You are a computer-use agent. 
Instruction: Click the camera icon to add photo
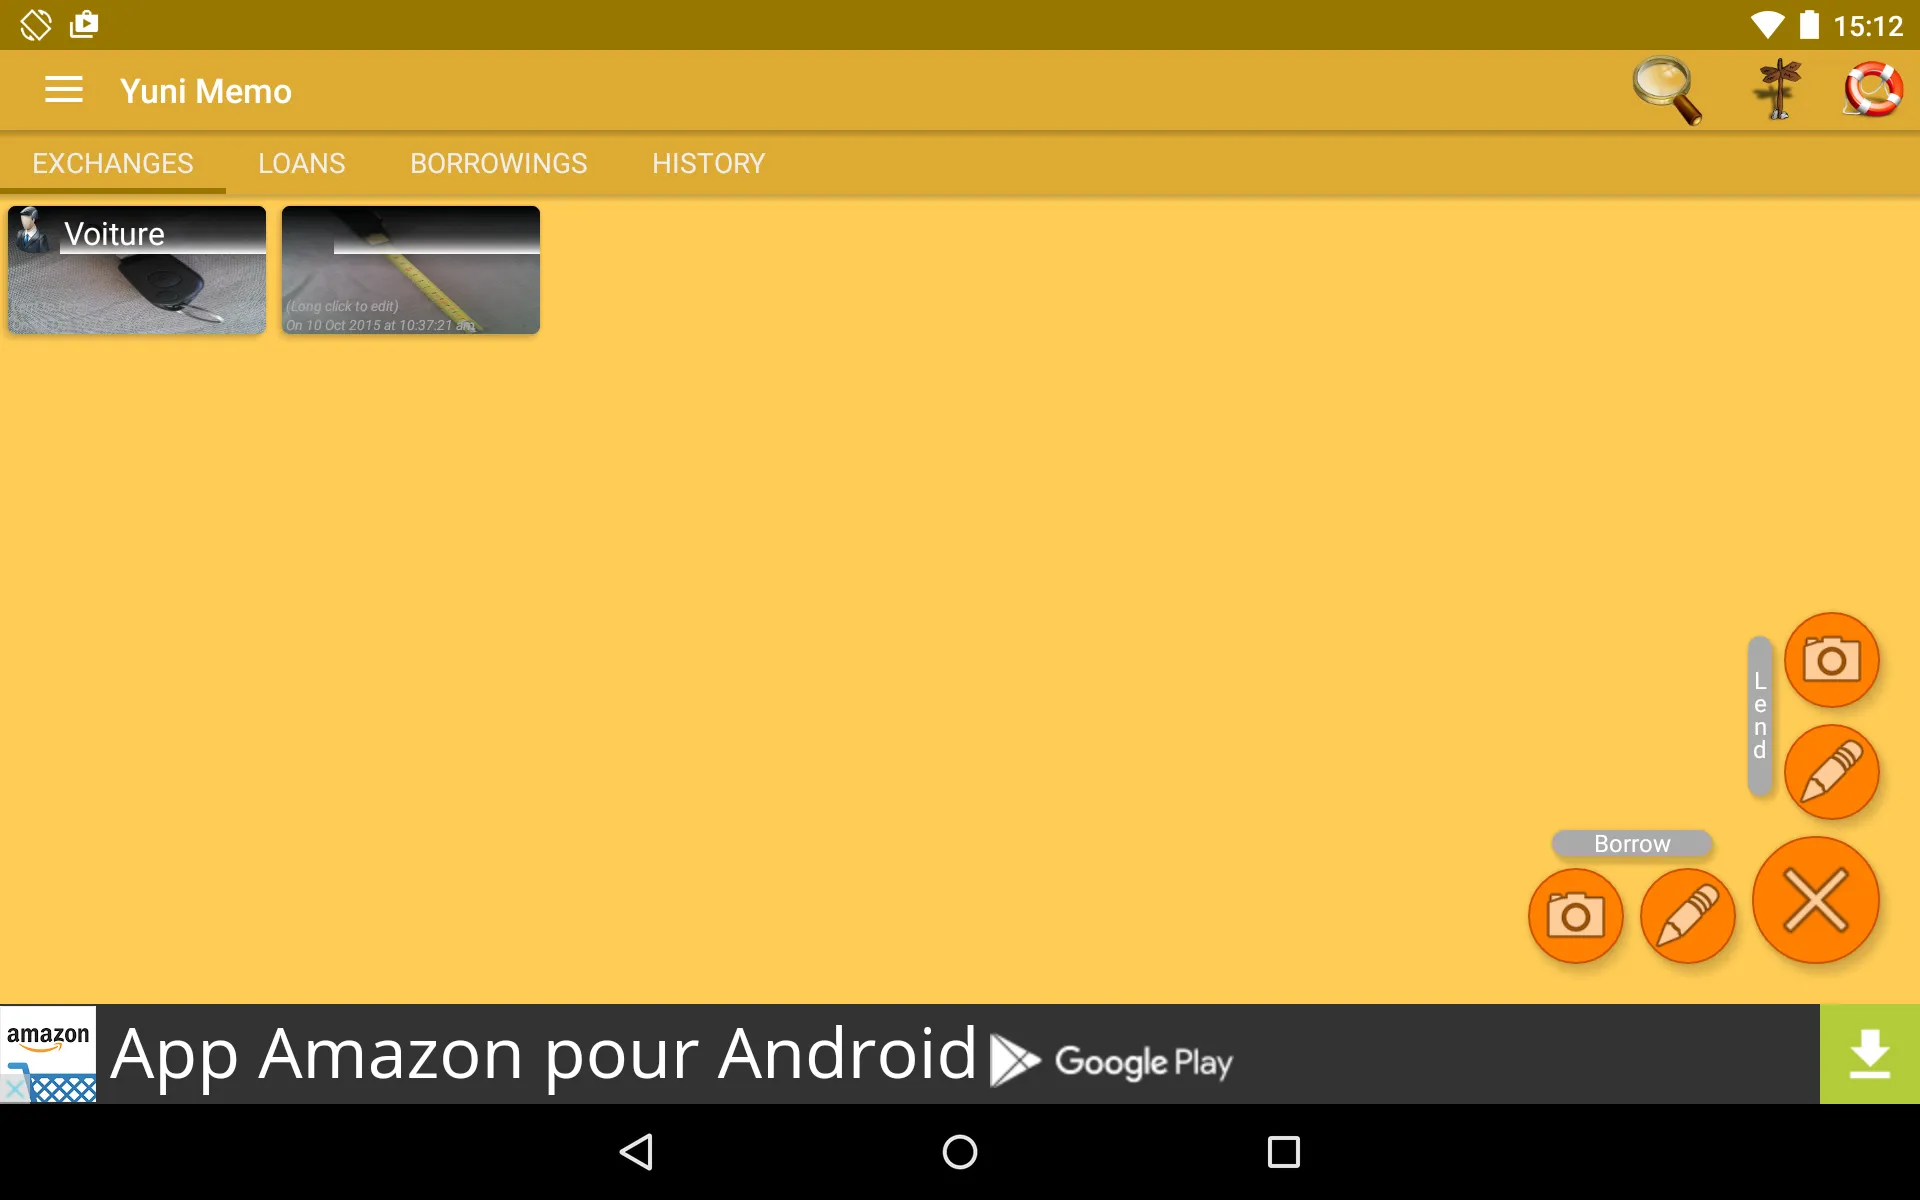point(1830,659)
